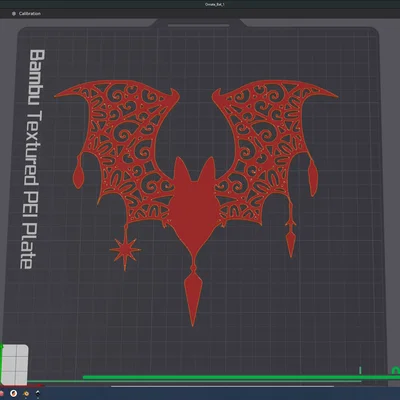Open the round avatar taskbar icon
The width and height of the screenshot is (400, 400).
(x=13, y=394)
